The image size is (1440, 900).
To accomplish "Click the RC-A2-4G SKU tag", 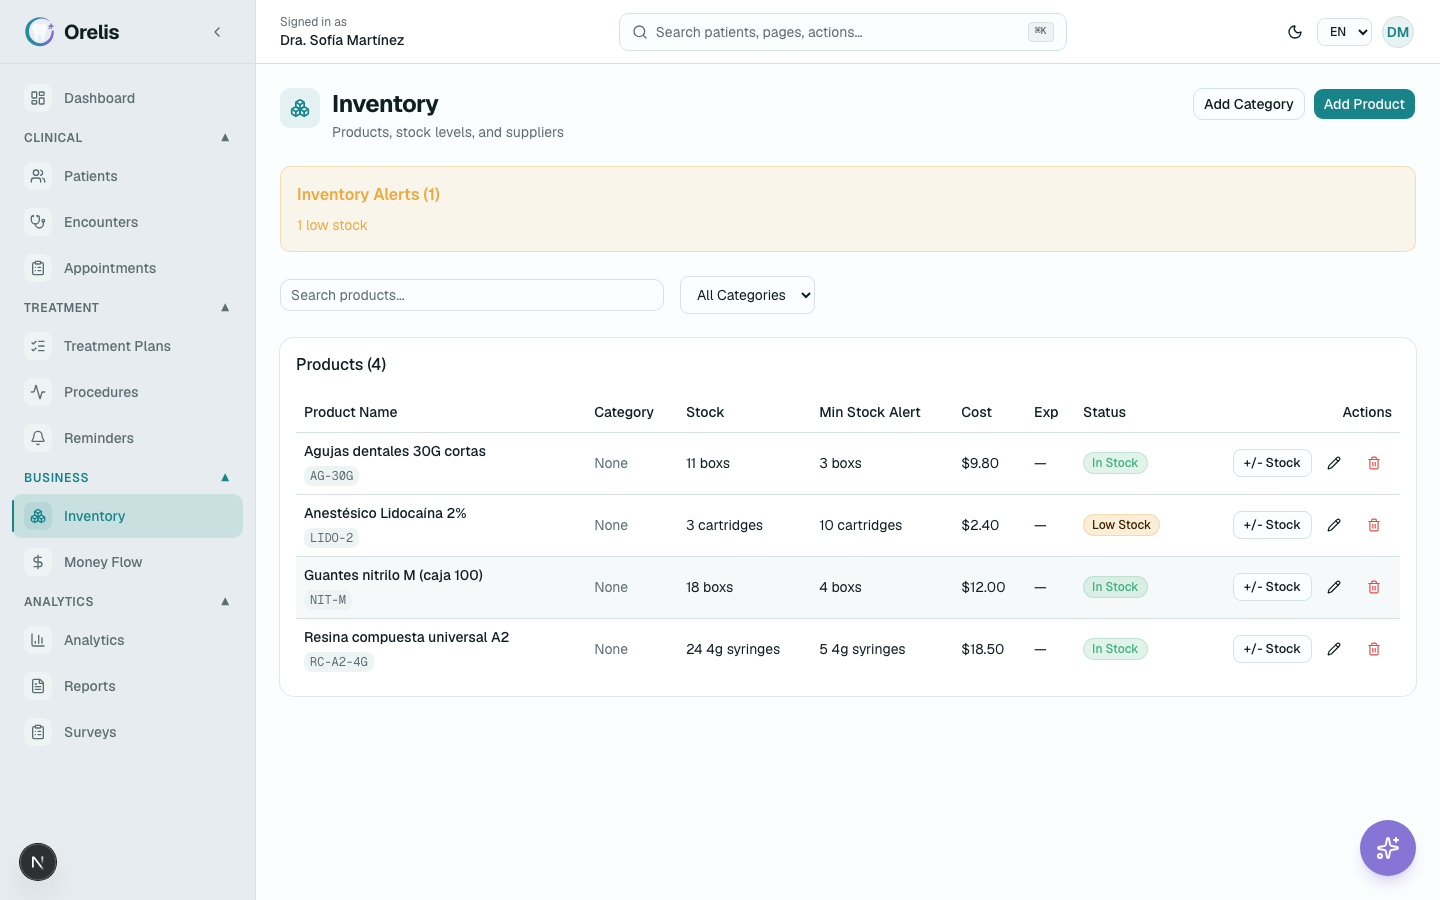I will pyautogui.click(x=339, y=662).
